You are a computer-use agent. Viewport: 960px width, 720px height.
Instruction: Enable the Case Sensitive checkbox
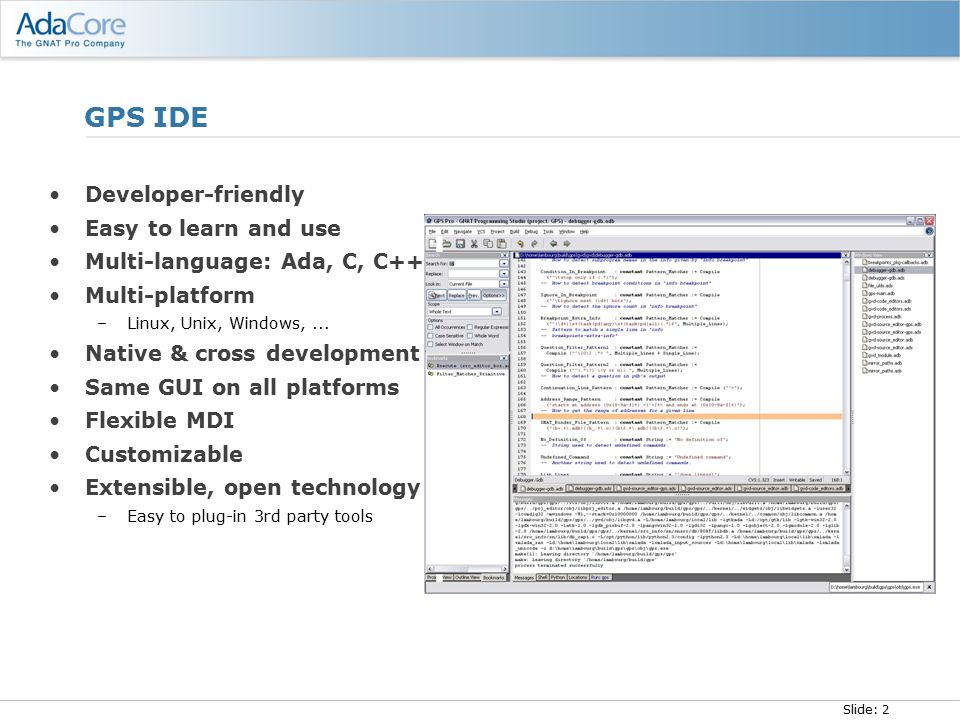pos(430,336)
